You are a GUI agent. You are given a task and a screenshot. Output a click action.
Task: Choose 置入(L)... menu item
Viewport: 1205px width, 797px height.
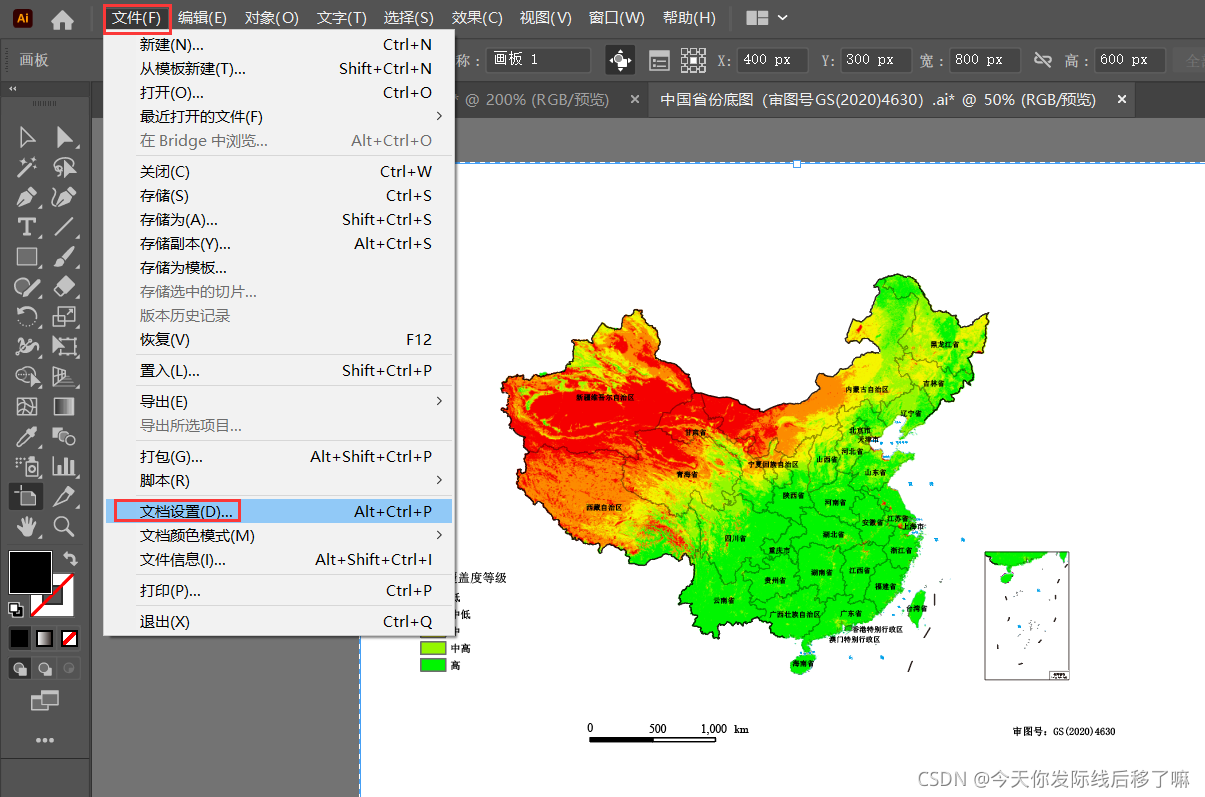point(279,370)
